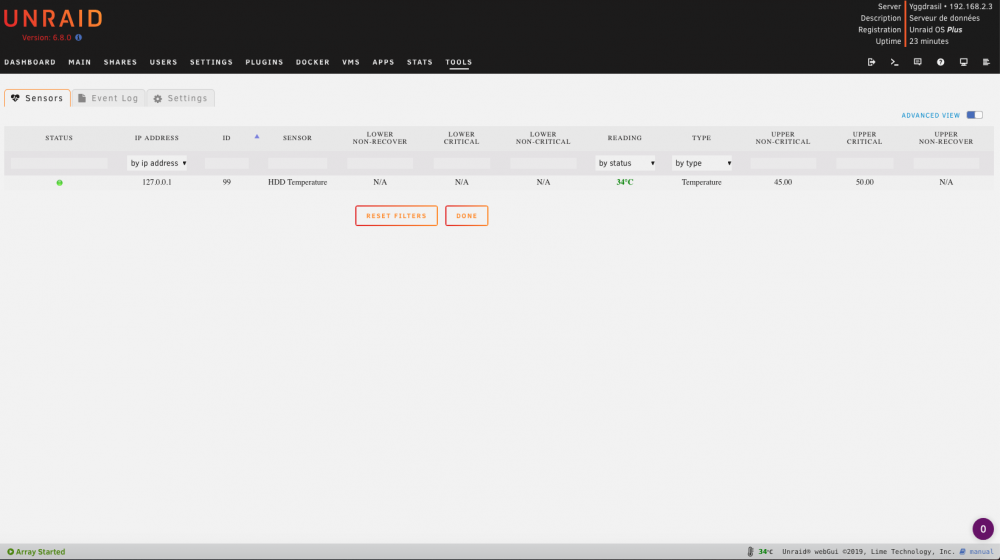
Task: Click the green status dot in sensor row
Action: pos(59,182)
